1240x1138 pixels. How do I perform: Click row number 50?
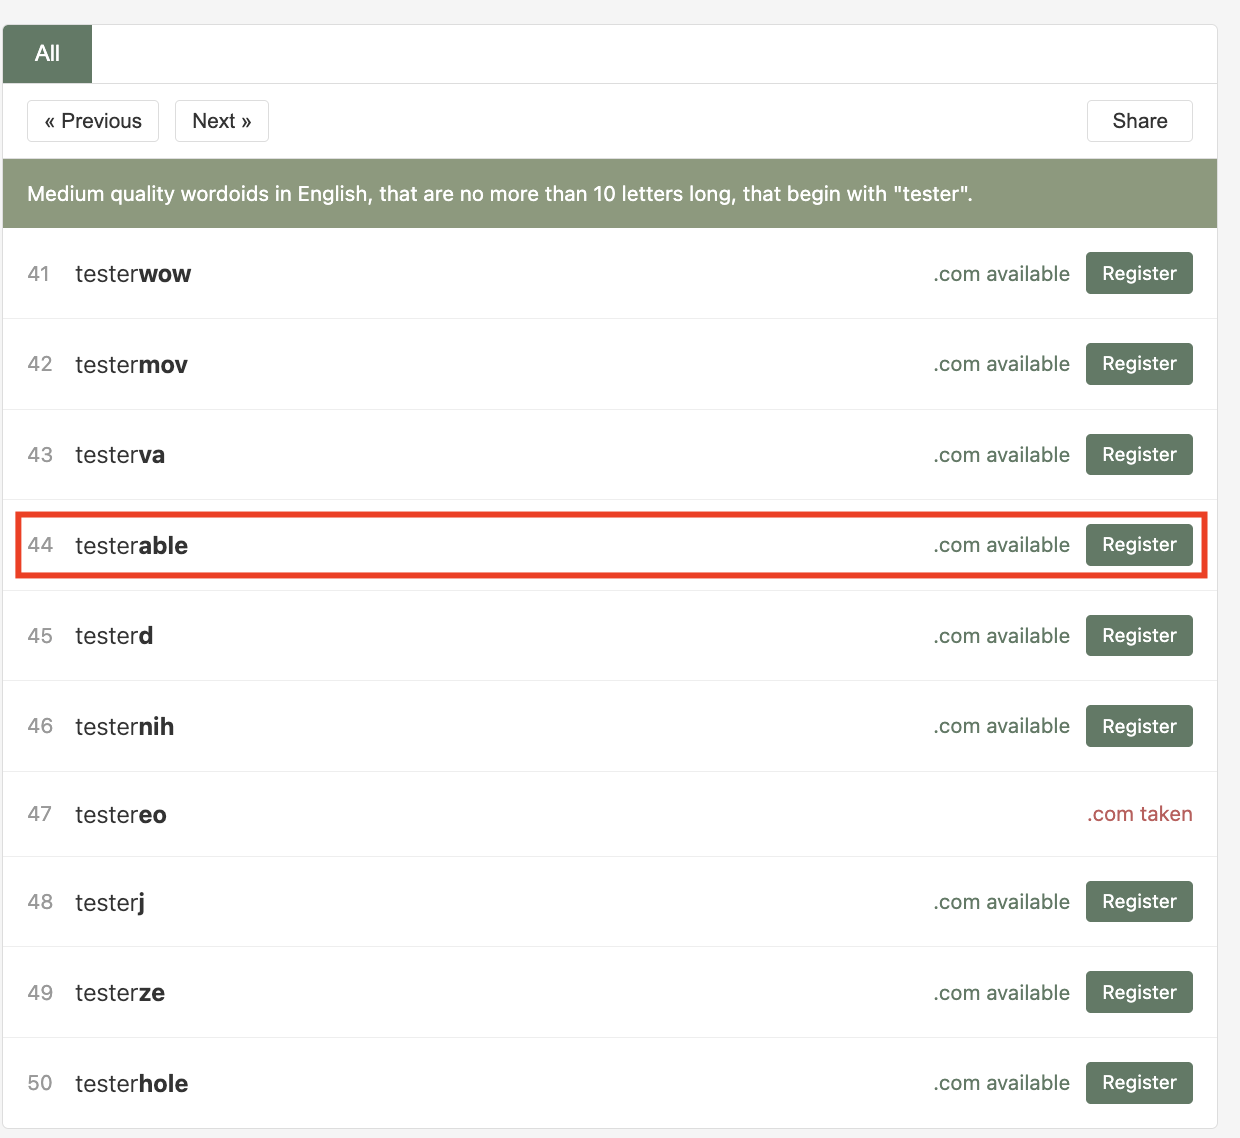coord(40,1083)
